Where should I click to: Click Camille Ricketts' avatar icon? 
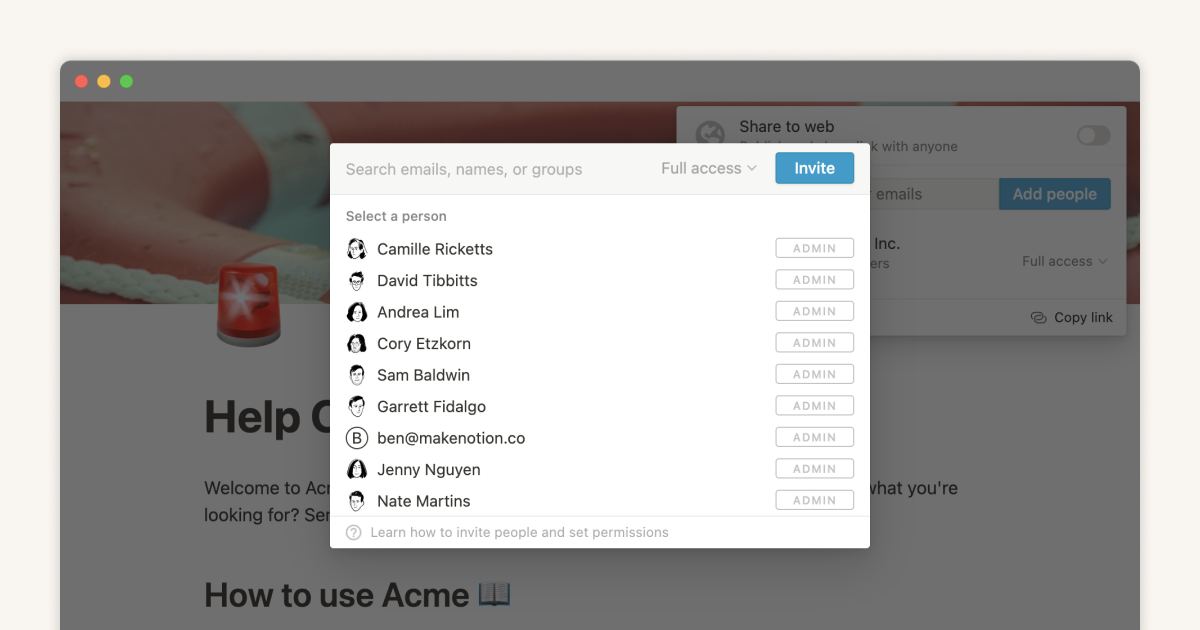click(x=356, y=249)
